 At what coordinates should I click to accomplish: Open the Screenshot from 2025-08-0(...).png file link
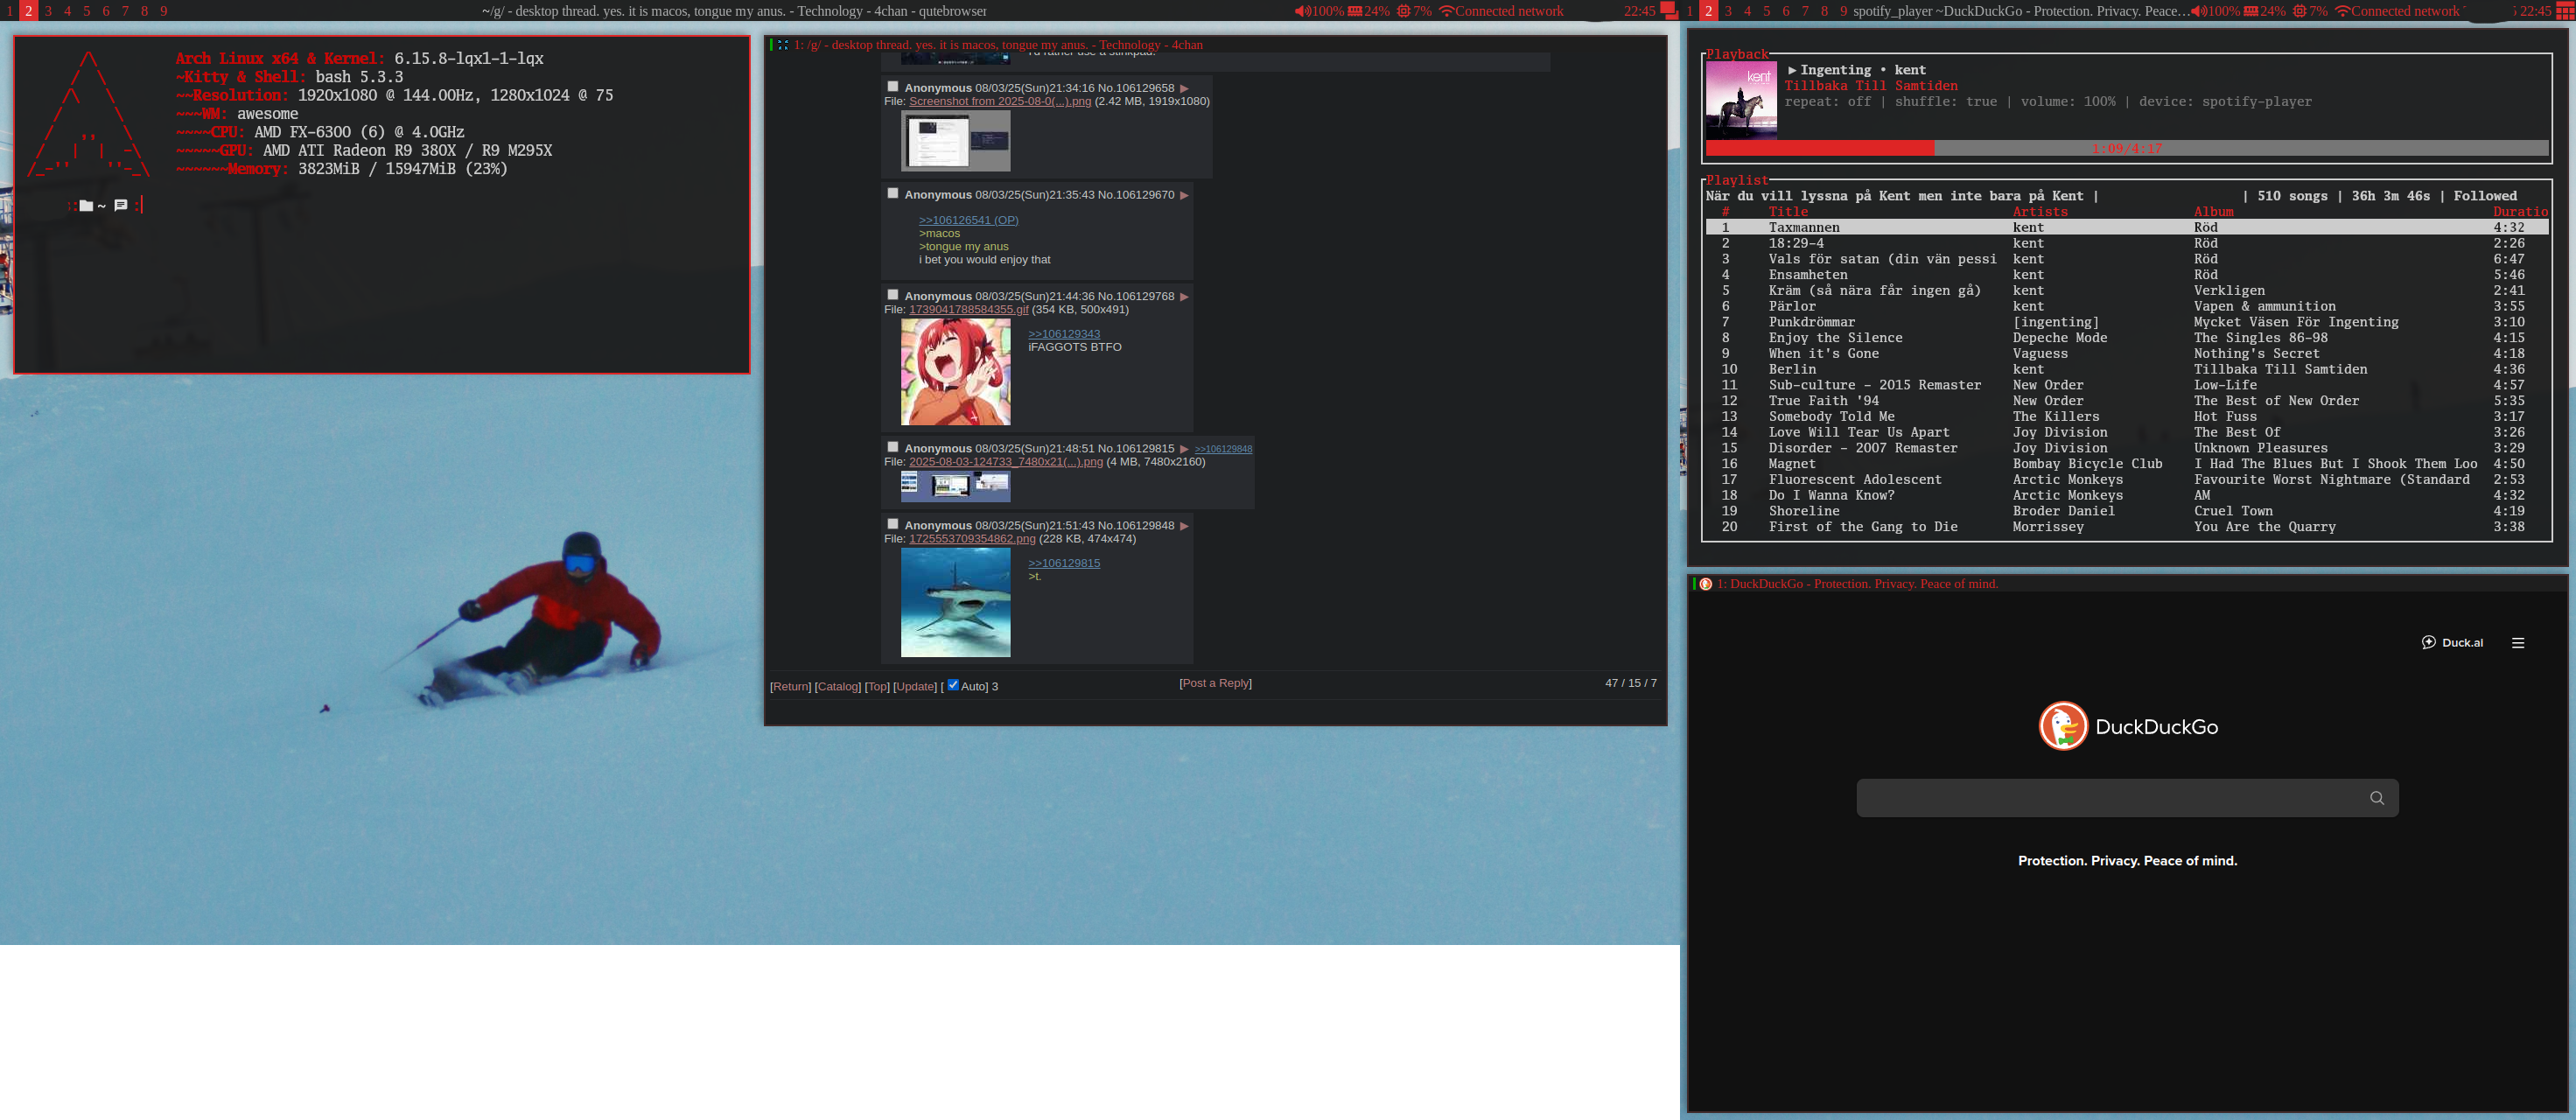coord(1000,101)
